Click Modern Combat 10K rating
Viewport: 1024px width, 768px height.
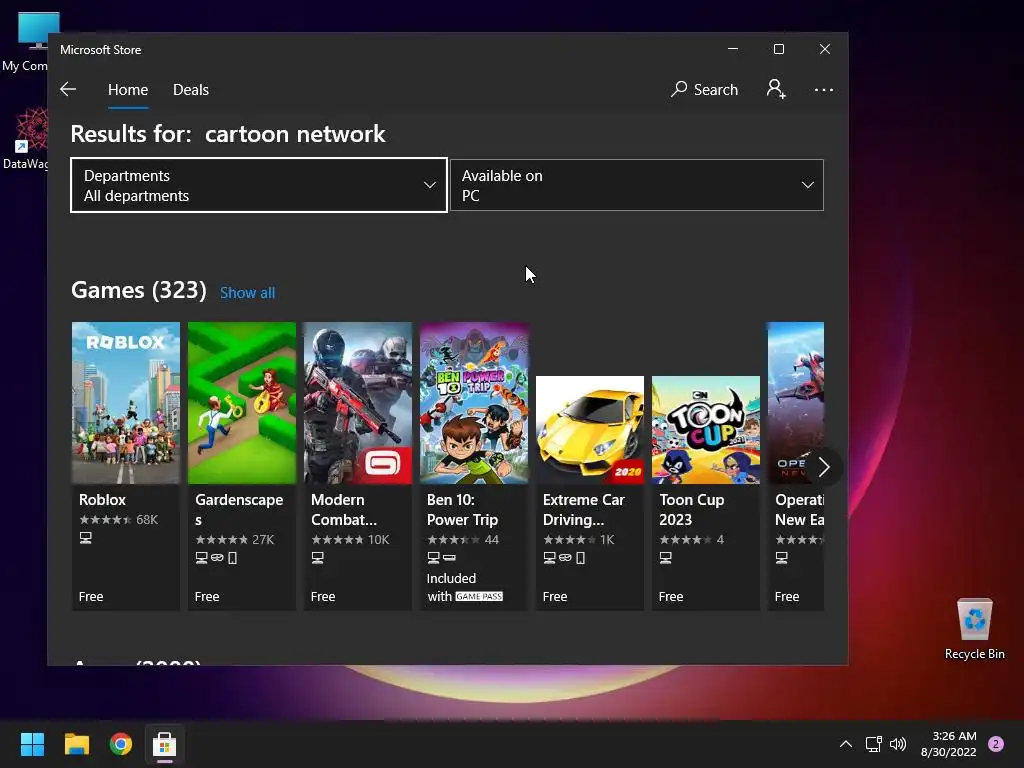pyautogui.click(x=350, y=539)
